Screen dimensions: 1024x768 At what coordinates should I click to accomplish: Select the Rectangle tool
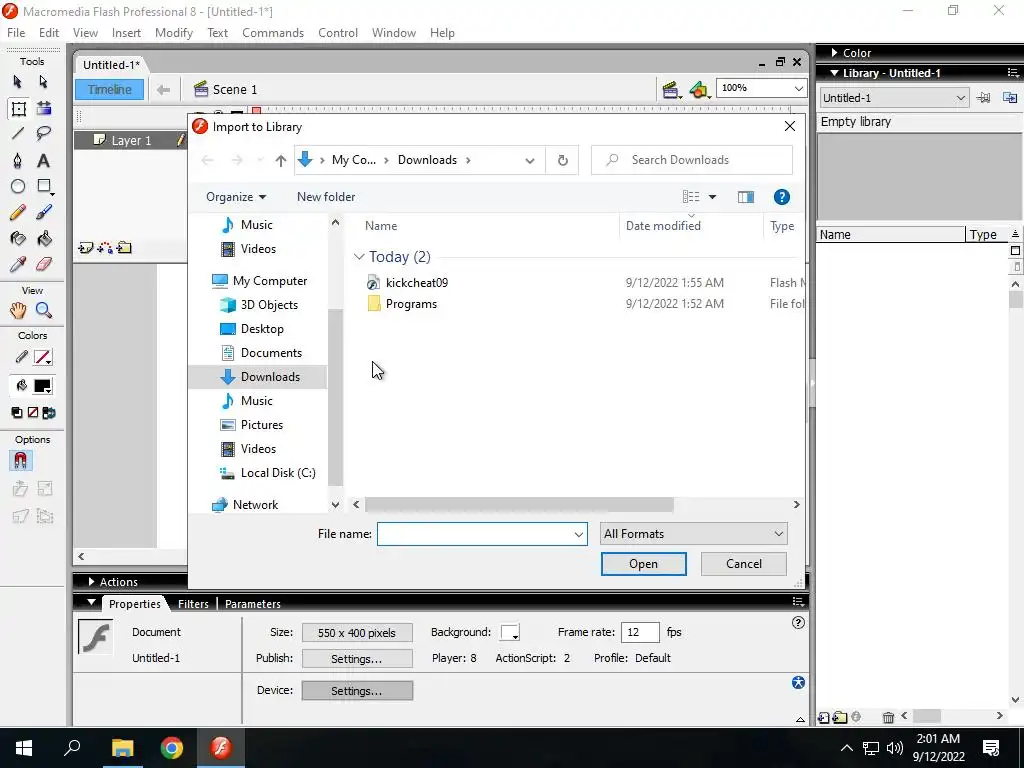[x=44, y=187]
